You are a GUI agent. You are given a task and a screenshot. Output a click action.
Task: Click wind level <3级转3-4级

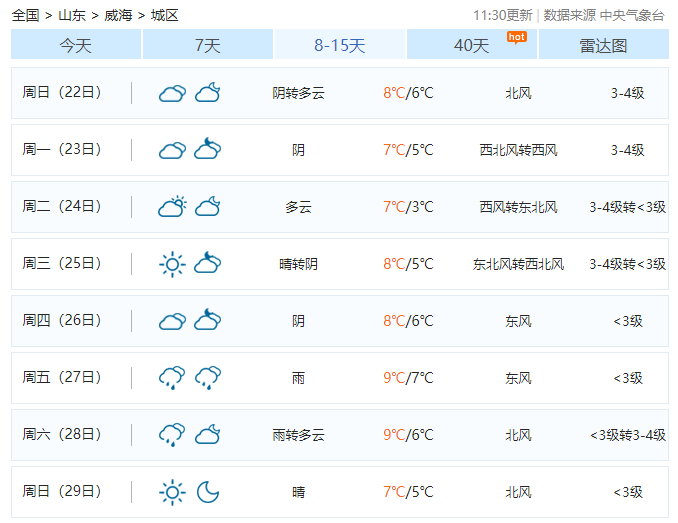628,435
